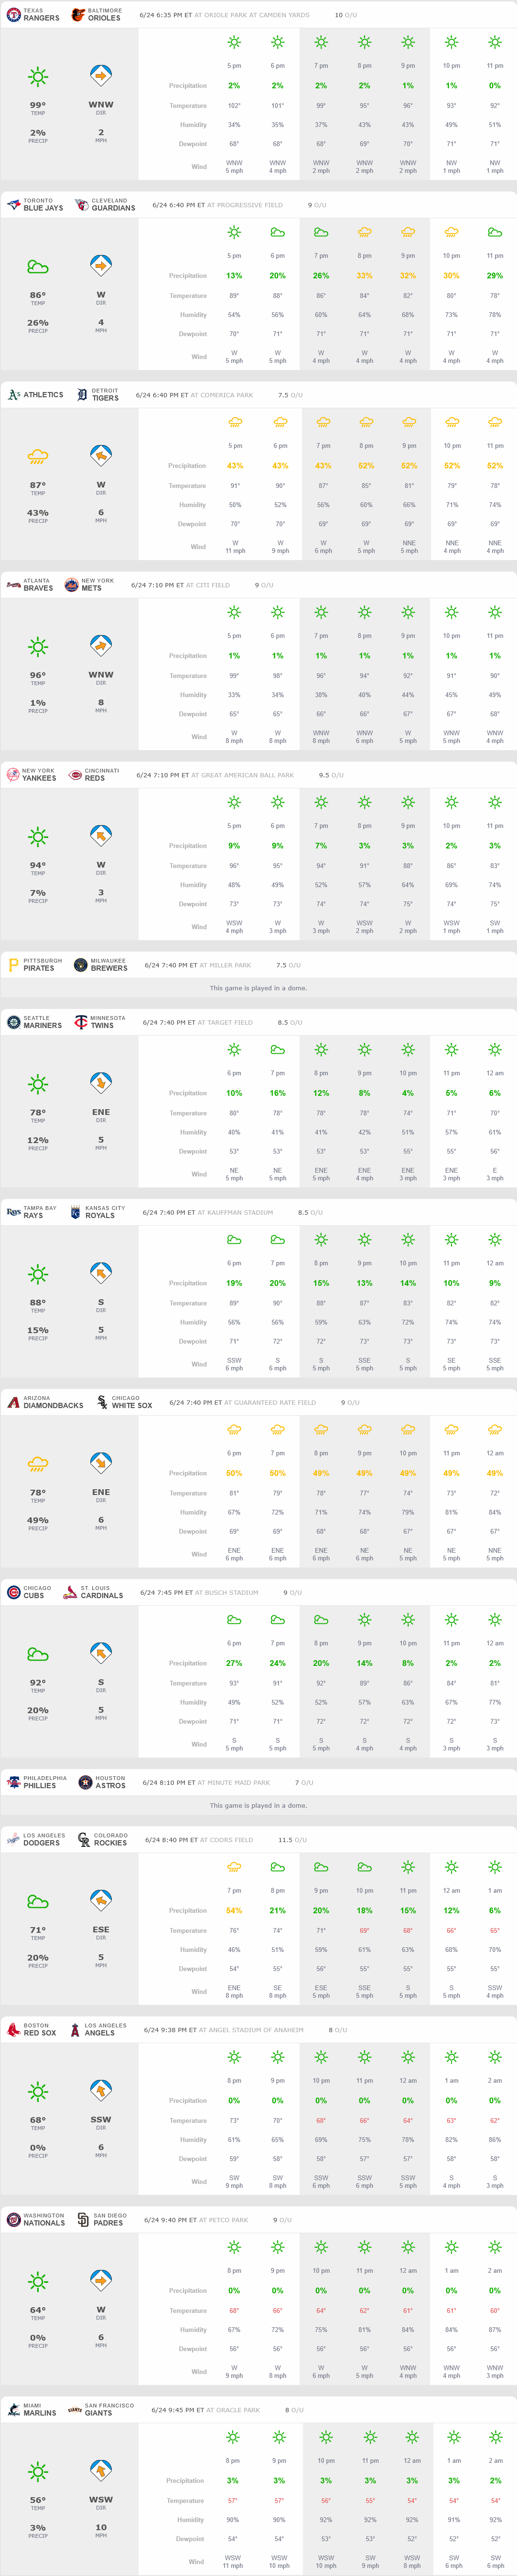Click the San Francisco Giants logo

(x=74, y=2409)
